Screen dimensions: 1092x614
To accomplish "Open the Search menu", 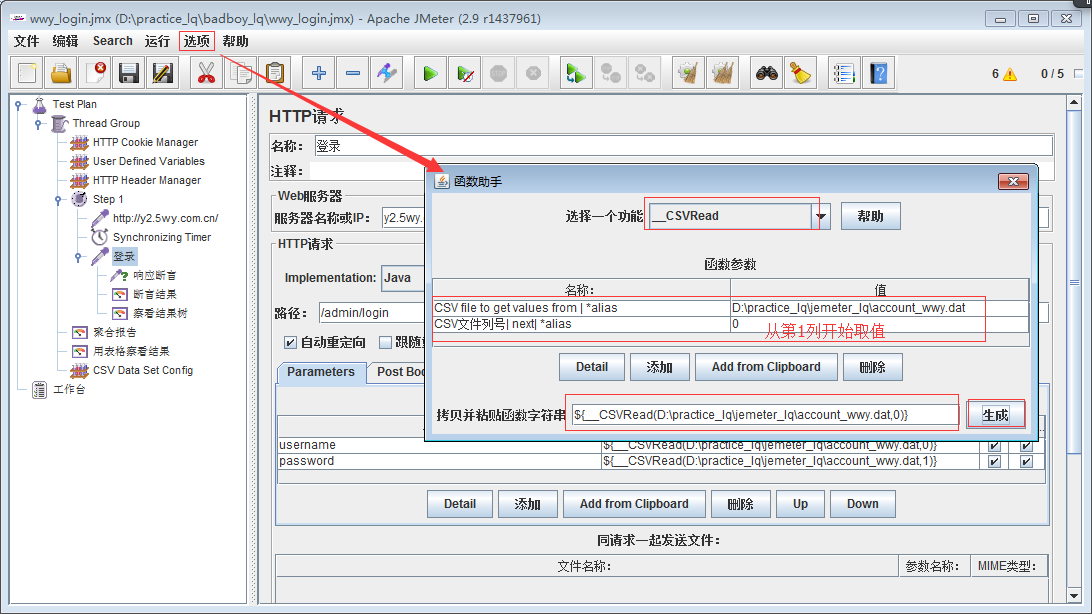I will click(112, 41).
